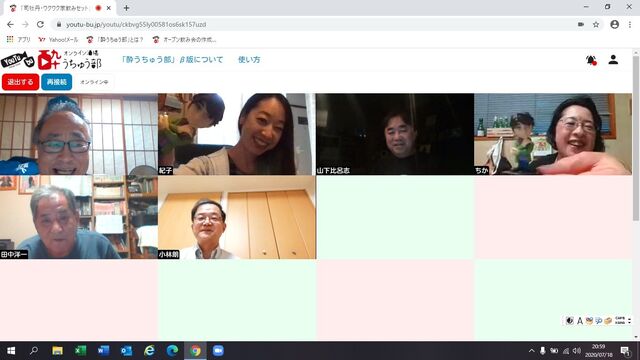Open Chrome three-dot menu
Screen dimensions: 640x360
click(x=631, y=24)
